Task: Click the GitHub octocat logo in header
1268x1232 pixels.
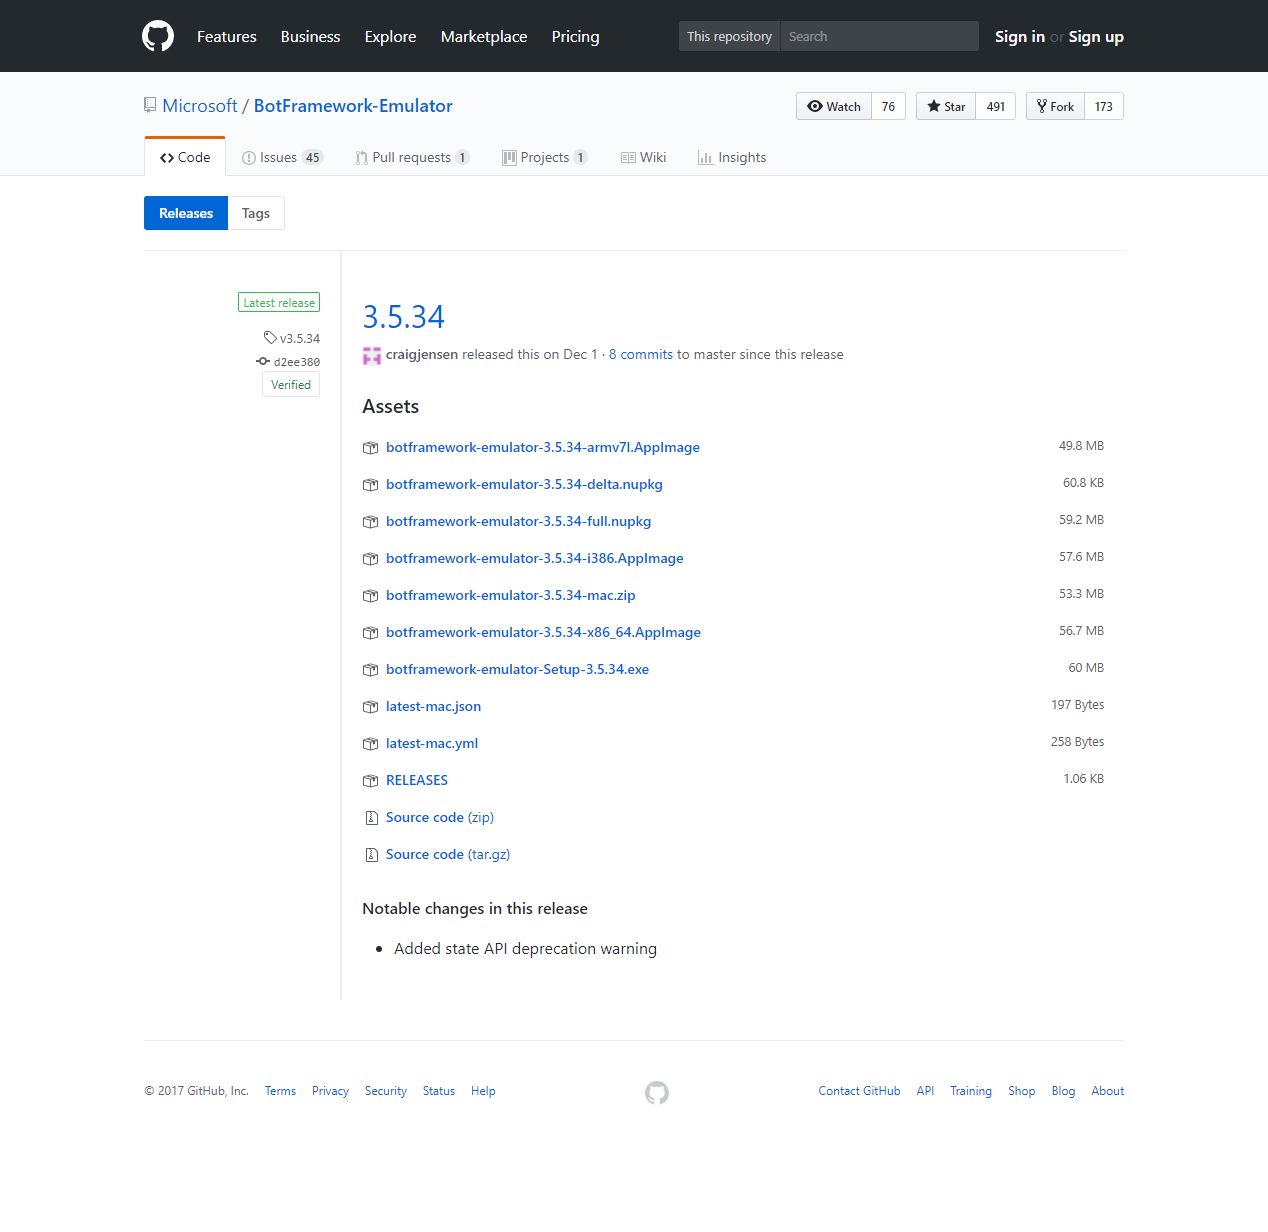Action: [x=157, y=36]
